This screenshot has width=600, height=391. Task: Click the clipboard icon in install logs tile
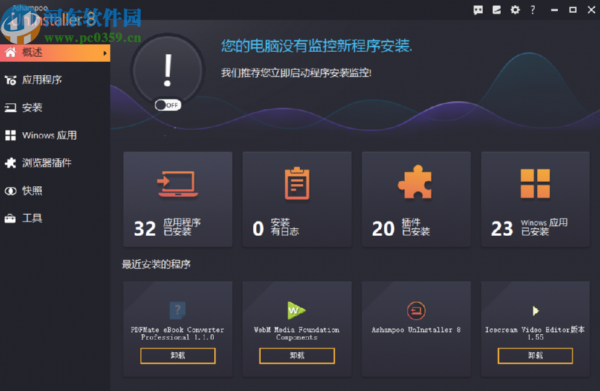[x=297, y=183]
